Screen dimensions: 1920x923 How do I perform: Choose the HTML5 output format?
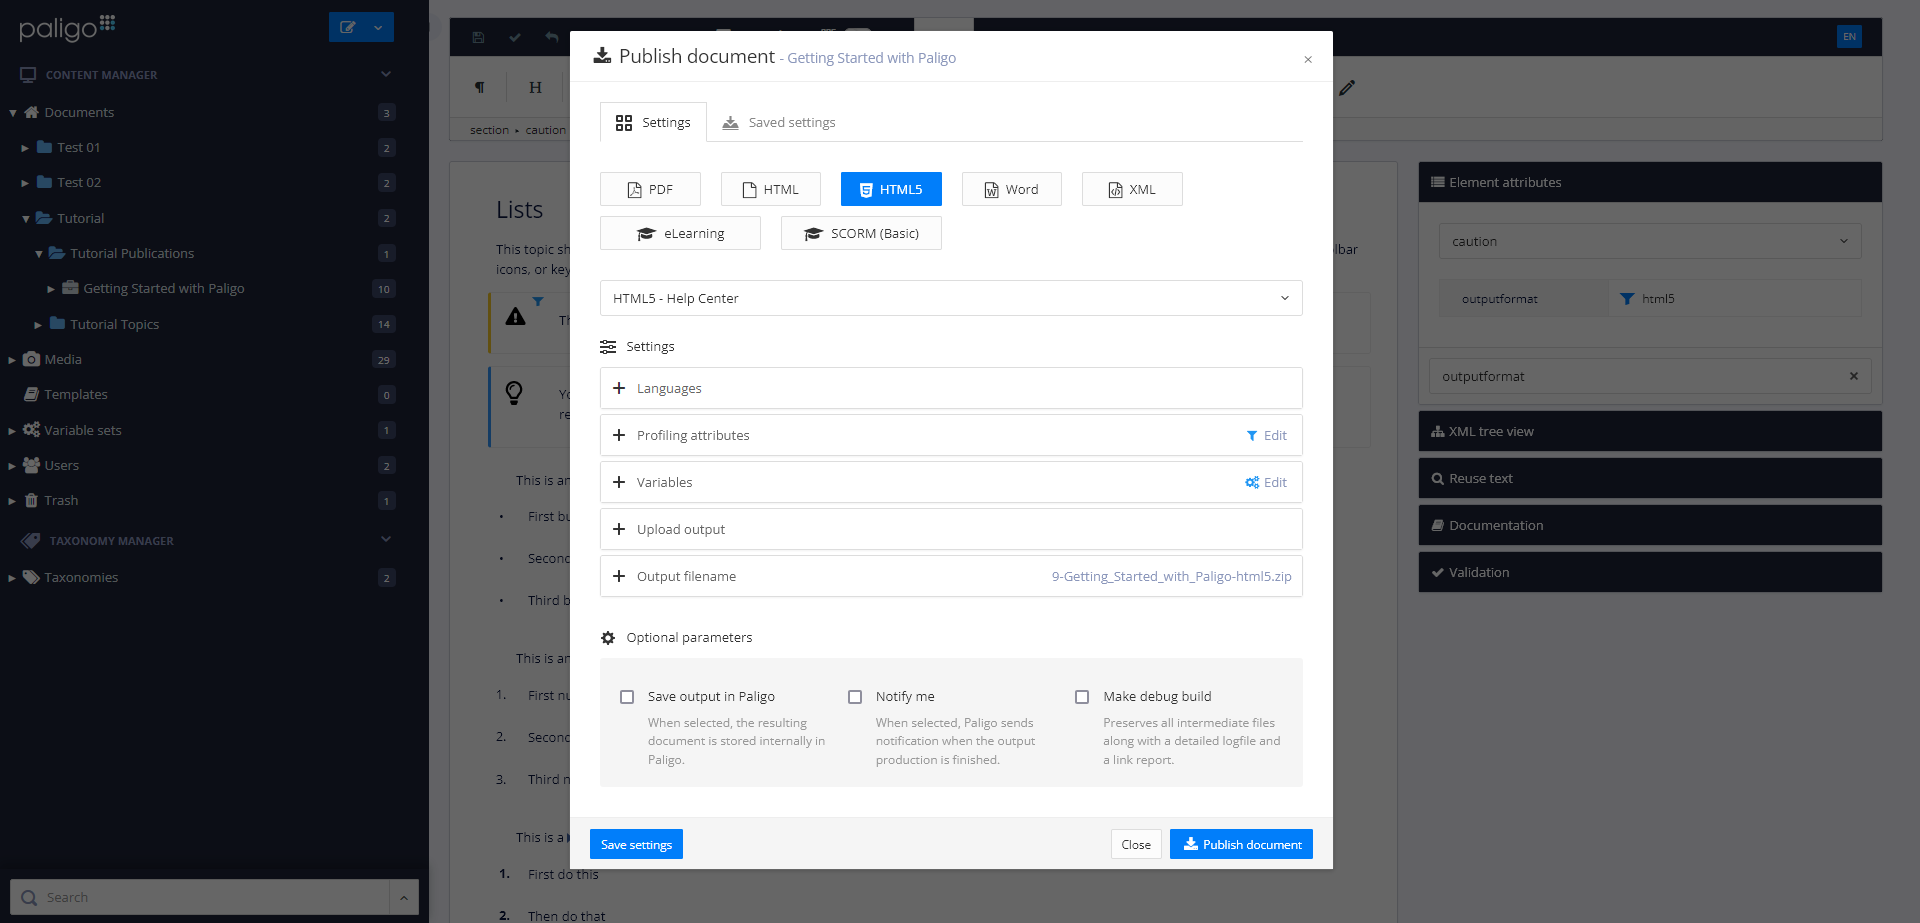[891, 189]
